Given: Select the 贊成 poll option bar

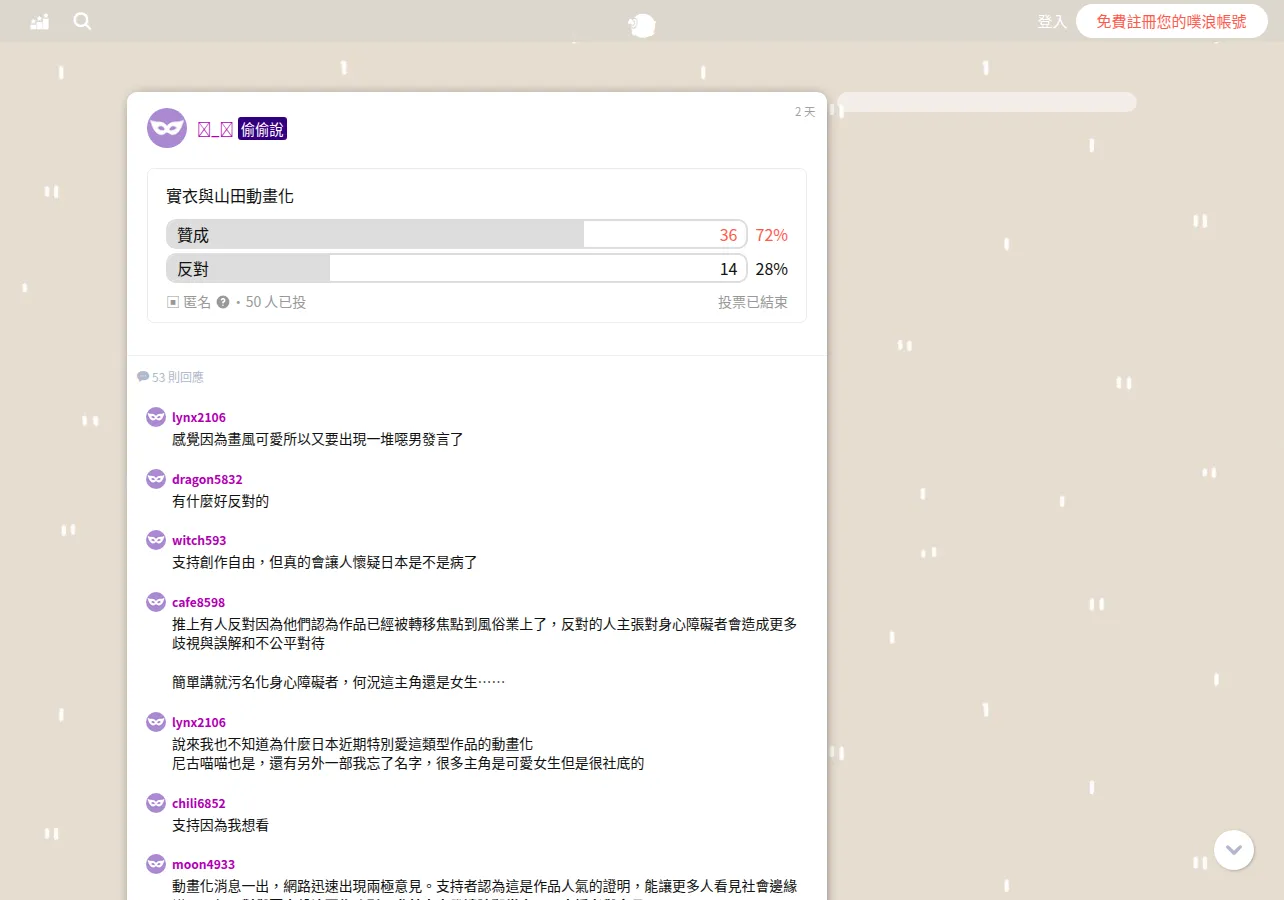Looking at the screenshot, I should tap(457, 235).
